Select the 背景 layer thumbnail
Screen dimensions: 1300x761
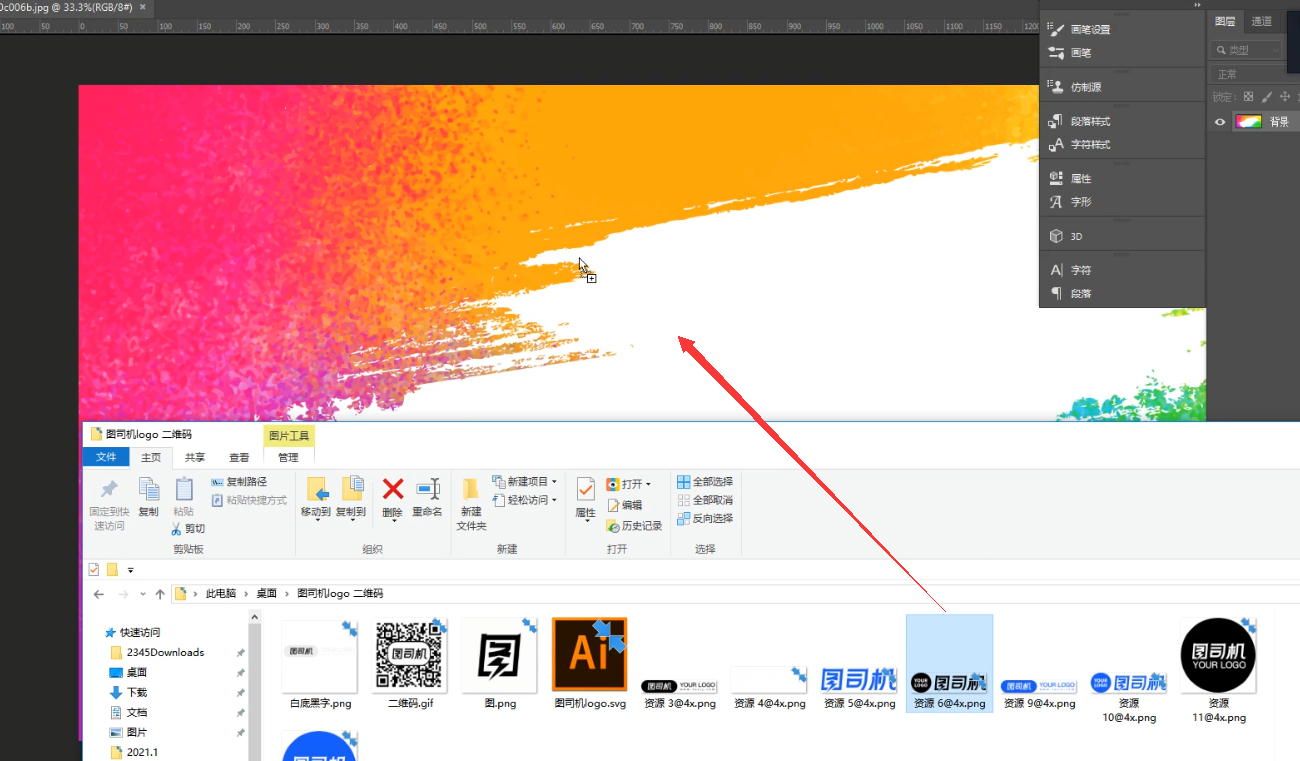[1248, 122]
